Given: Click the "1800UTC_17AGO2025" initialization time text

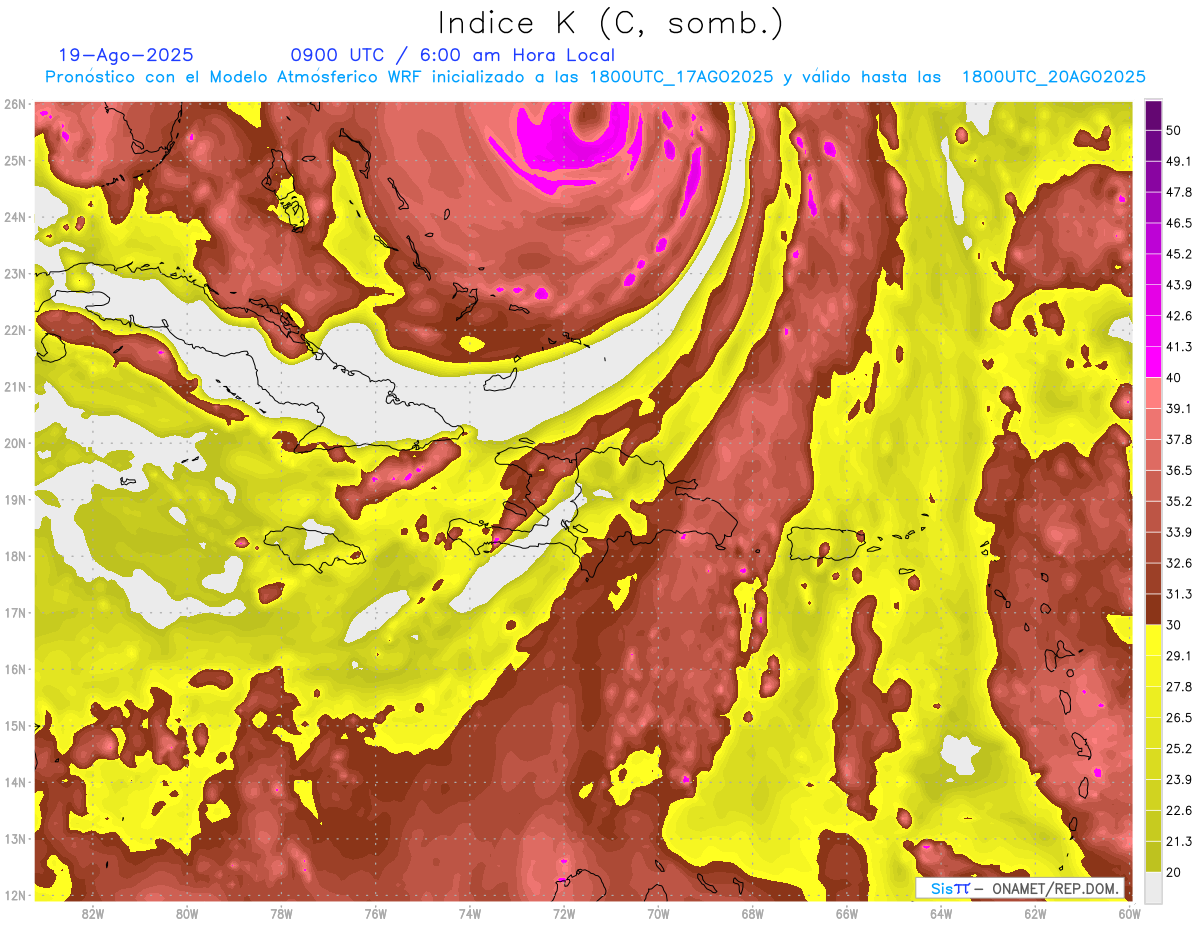Looking at the screenshot, I should [682, 77].
